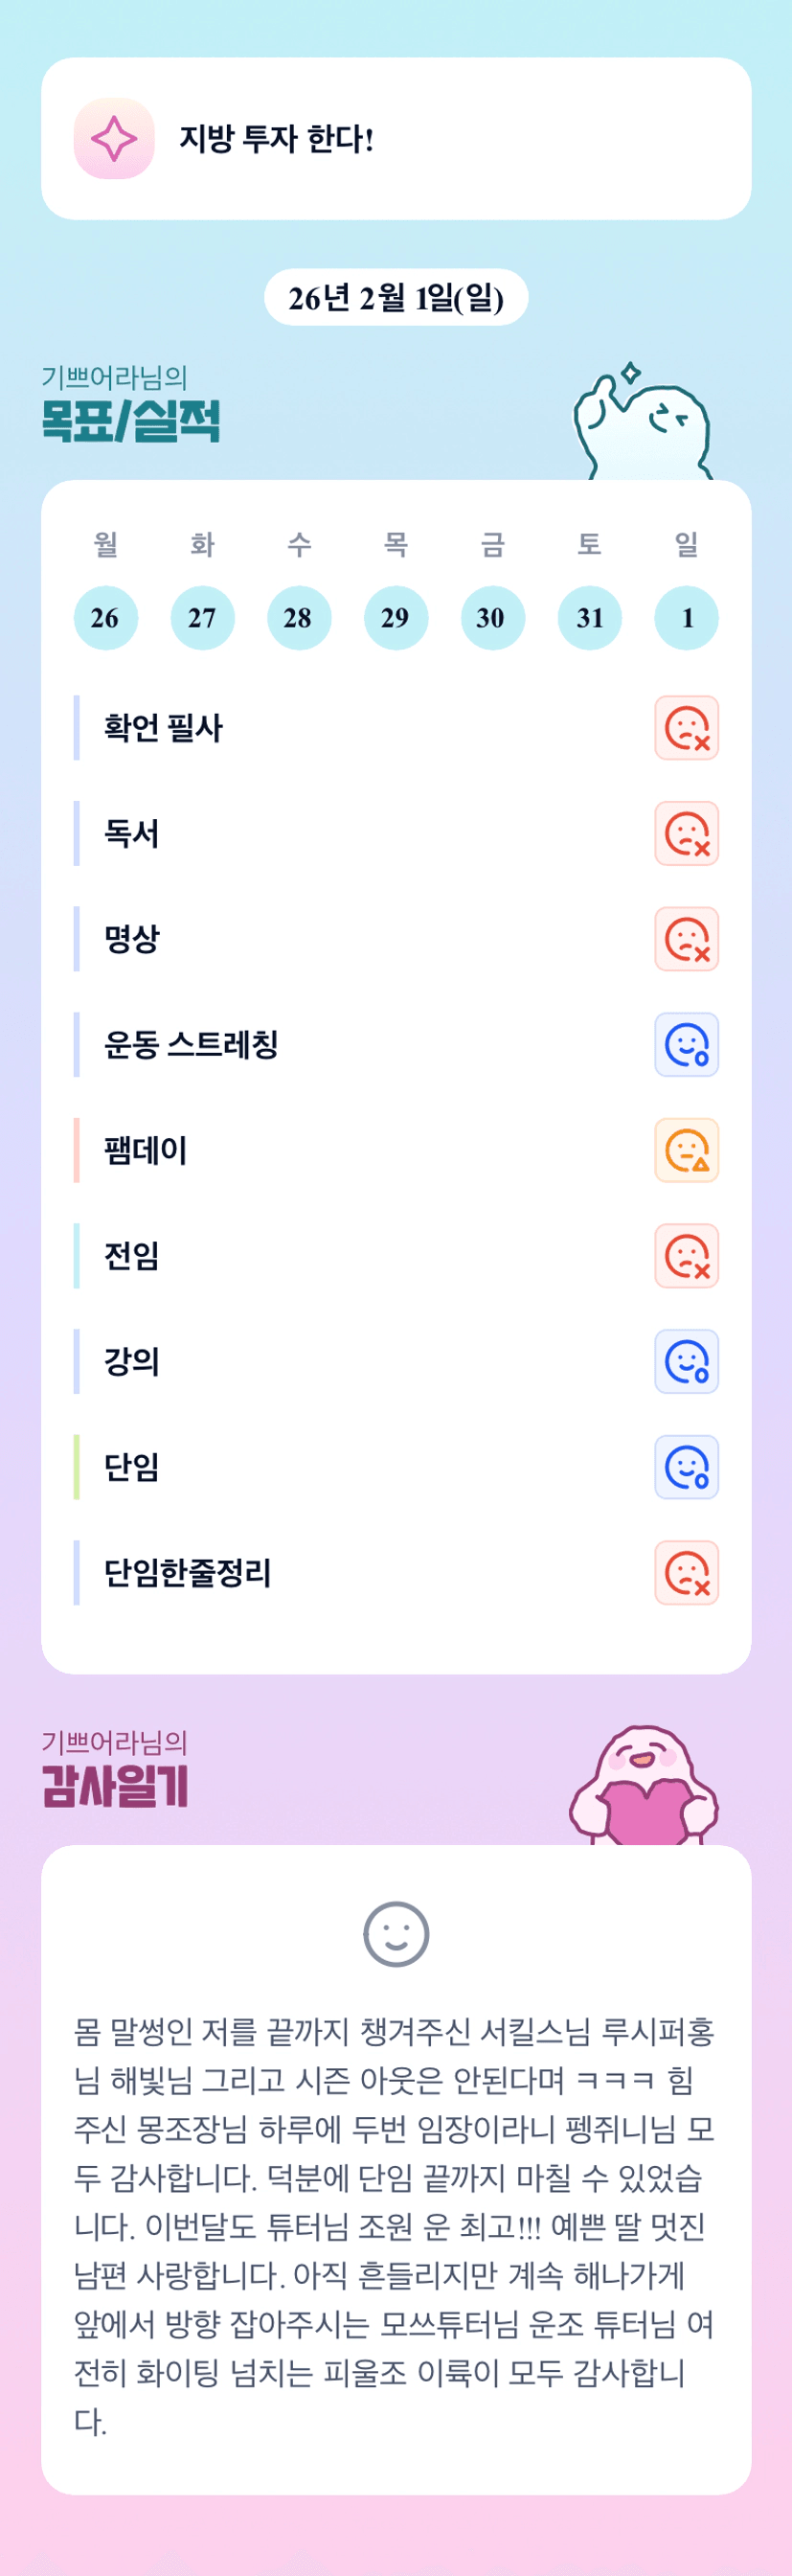Click the sad face icon for 확언 필사
The width and height of the screenshot is (792, 2576).
click(x=686, y=728)
